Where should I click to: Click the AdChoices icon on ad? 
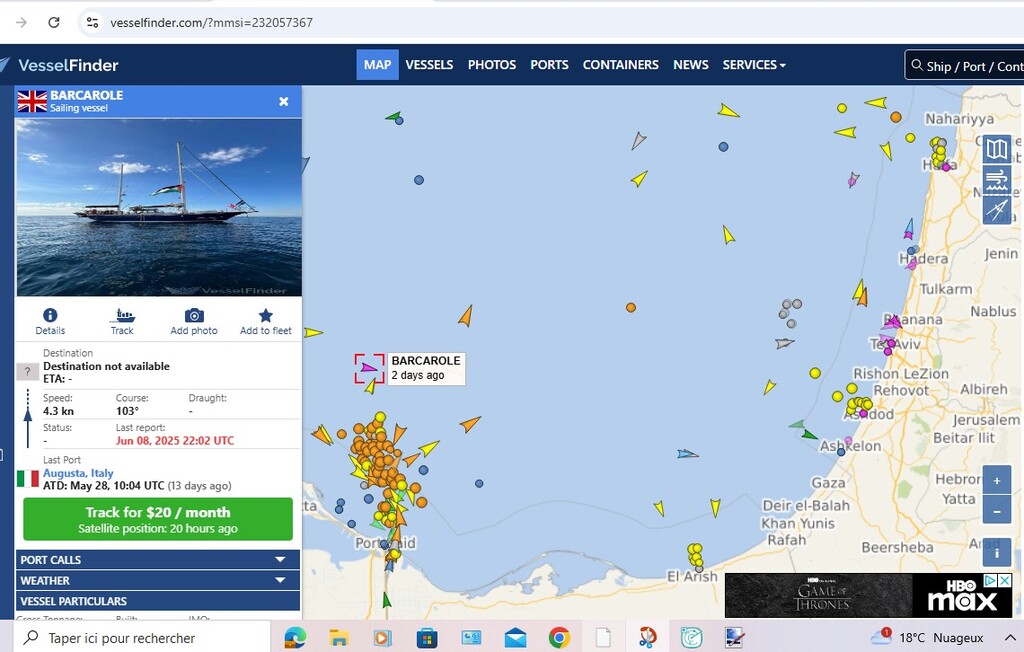point(991,580)
